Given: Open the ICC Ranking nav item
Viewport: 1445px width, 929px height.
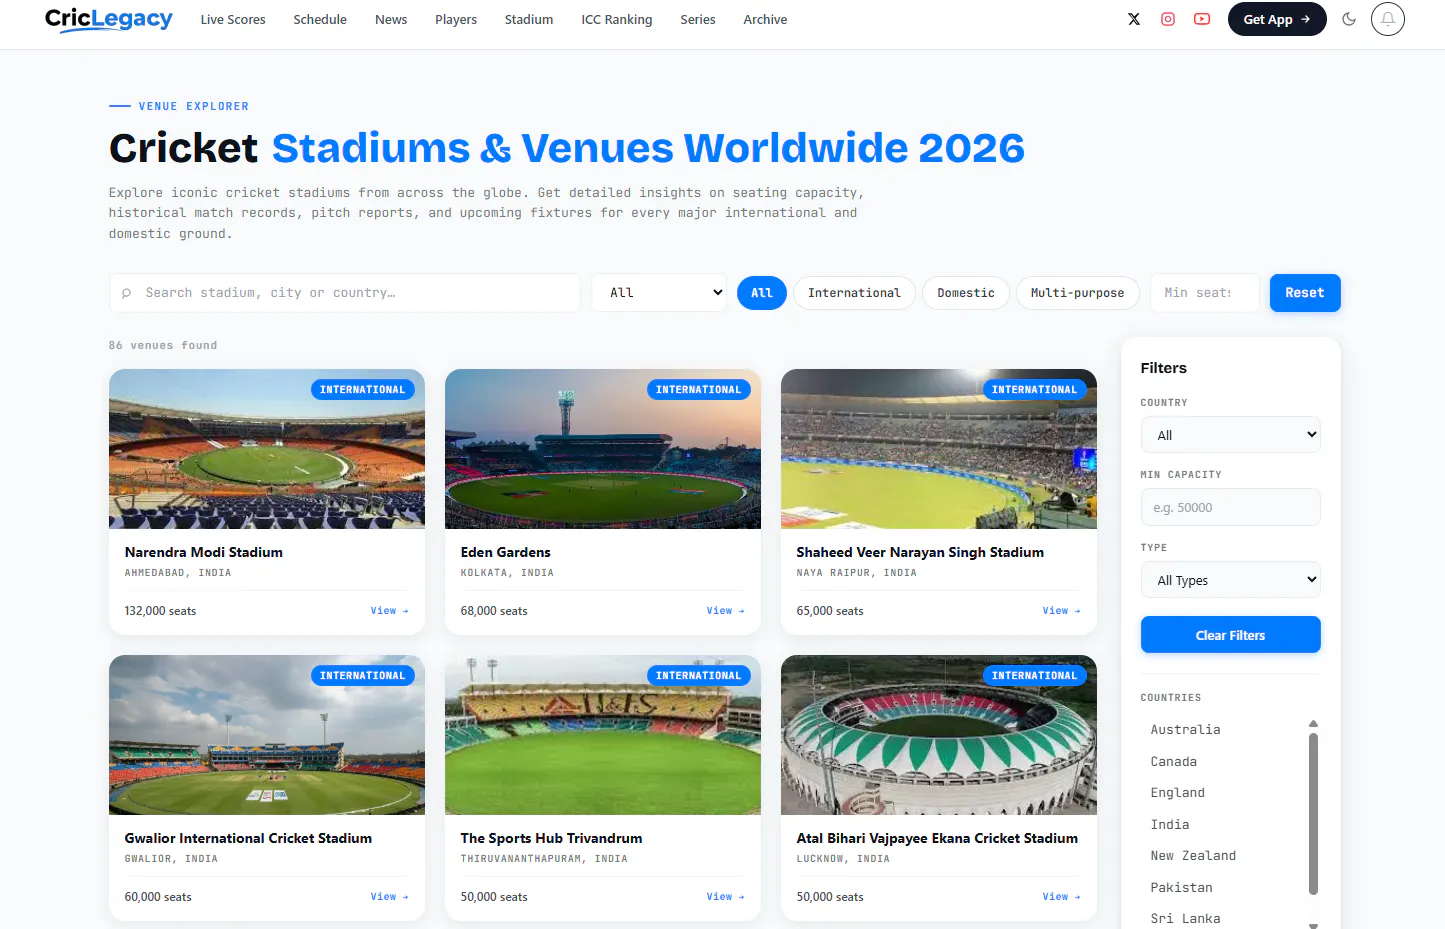Looking at the screenshot, I should (617, 19).
